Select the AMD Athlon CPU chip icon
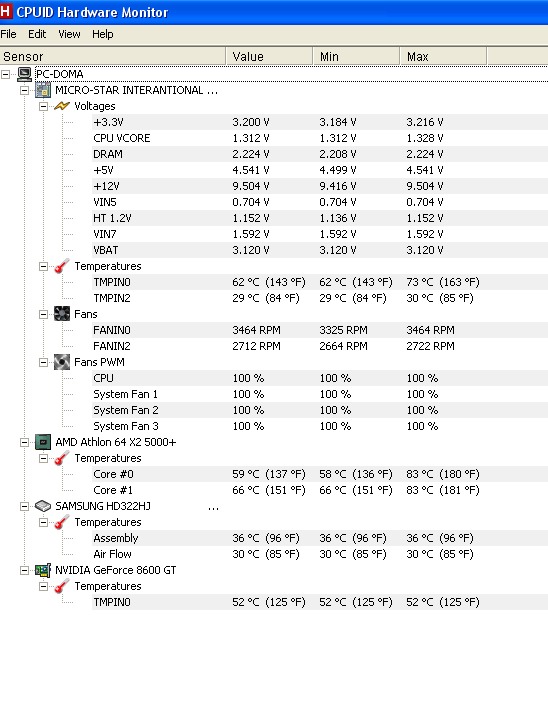Image resolution: width=548 pixels, height=716 pixels. pyautogui.click(x=43, y=442)
